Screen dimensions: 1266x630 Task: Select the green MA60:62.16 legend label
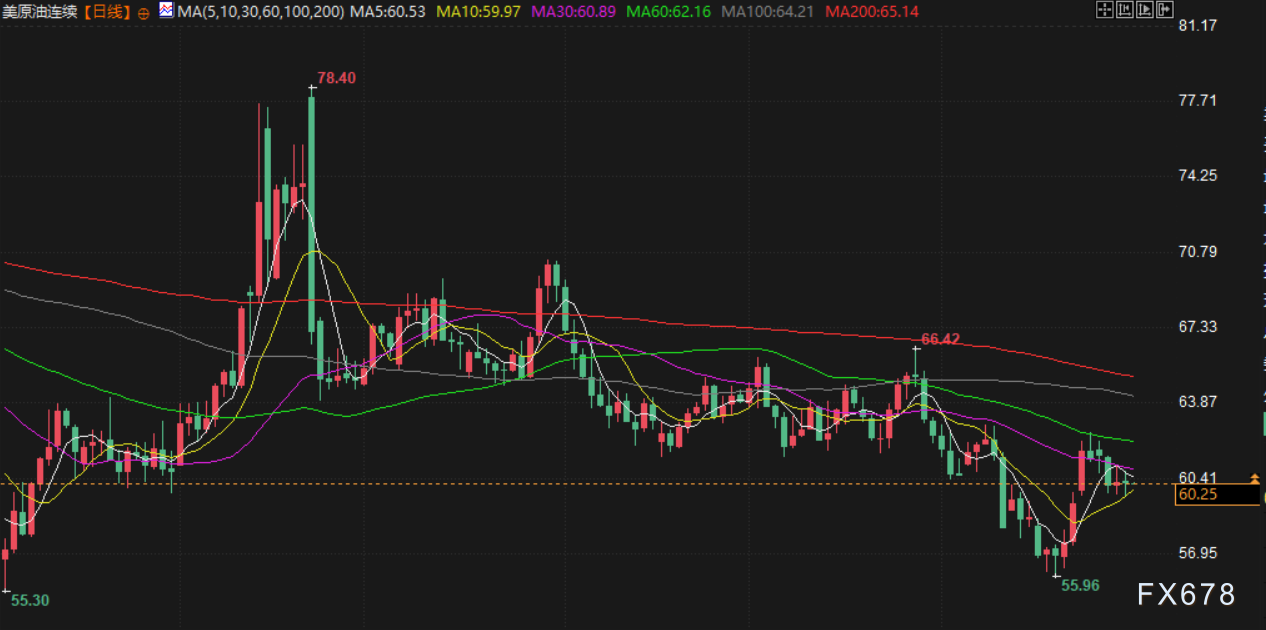coord(669,12)
